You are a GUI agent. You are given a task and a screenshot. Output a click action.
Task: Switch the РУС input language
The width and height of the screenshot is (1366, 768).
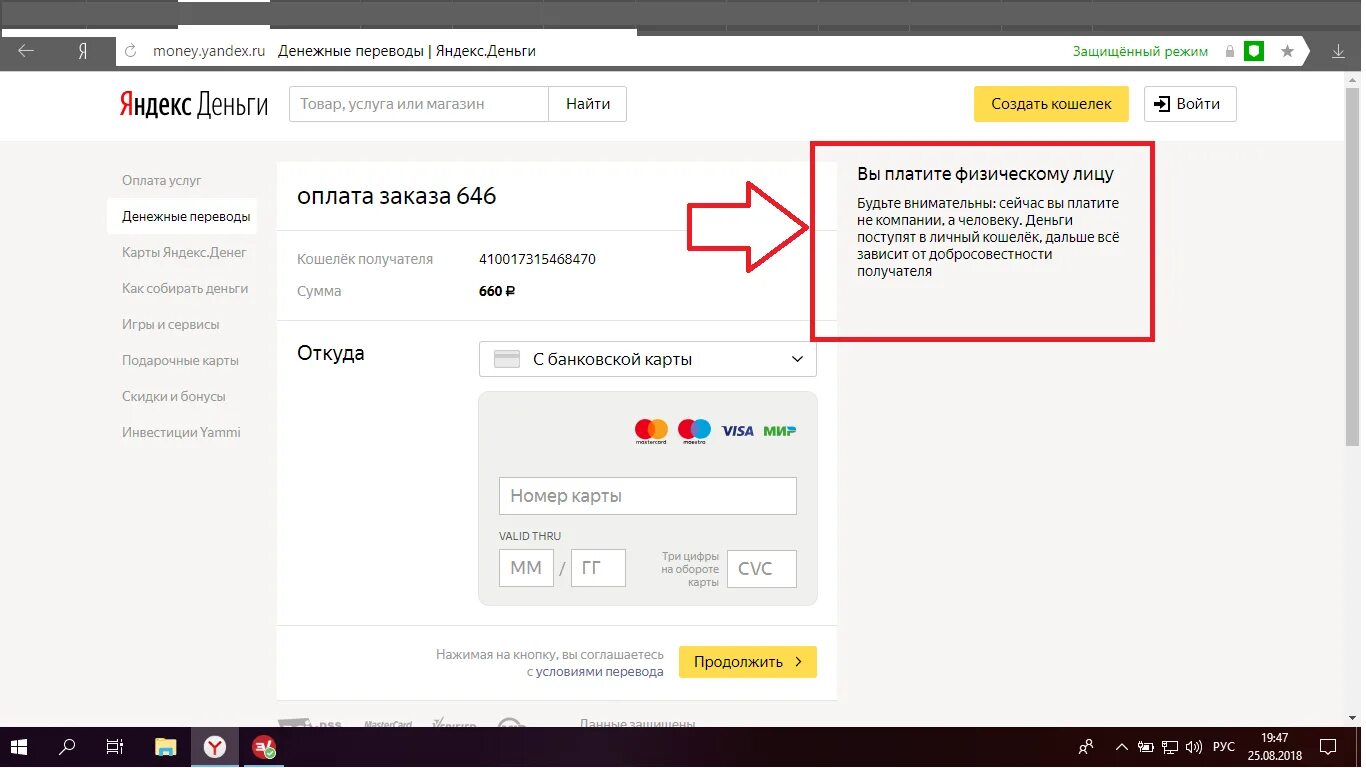pyautogui.click(x=1224, y=747)
